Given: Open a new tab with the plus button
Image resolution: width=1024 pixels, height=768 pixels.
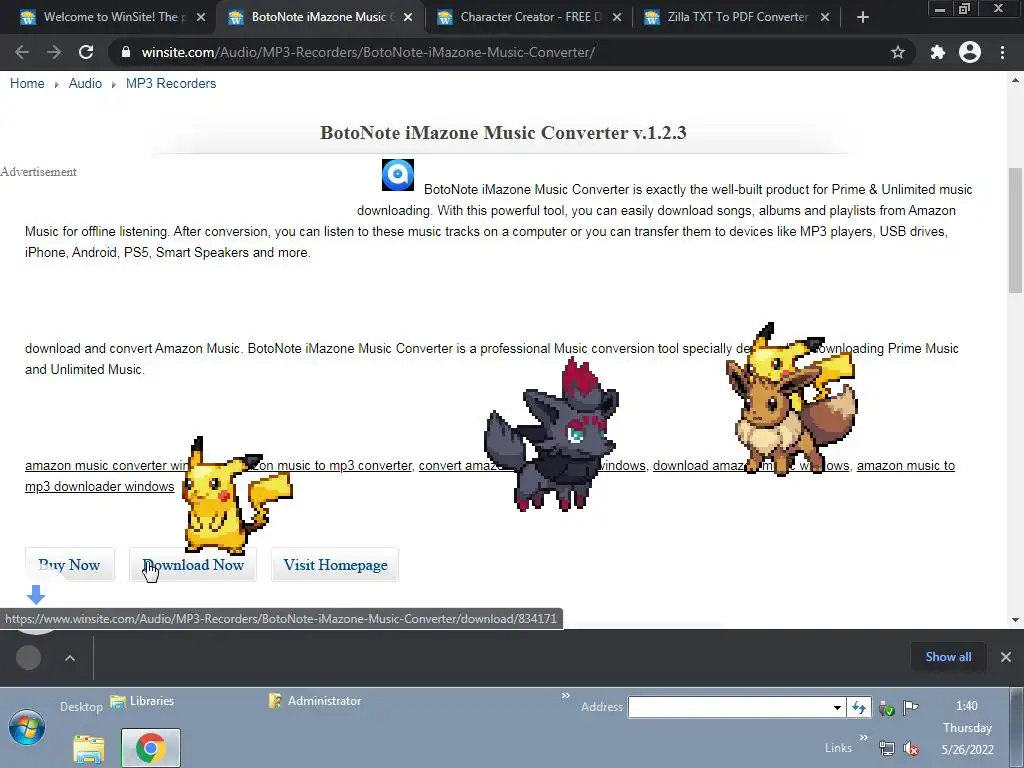Looking at the screenshot, I should click(863, 17).
